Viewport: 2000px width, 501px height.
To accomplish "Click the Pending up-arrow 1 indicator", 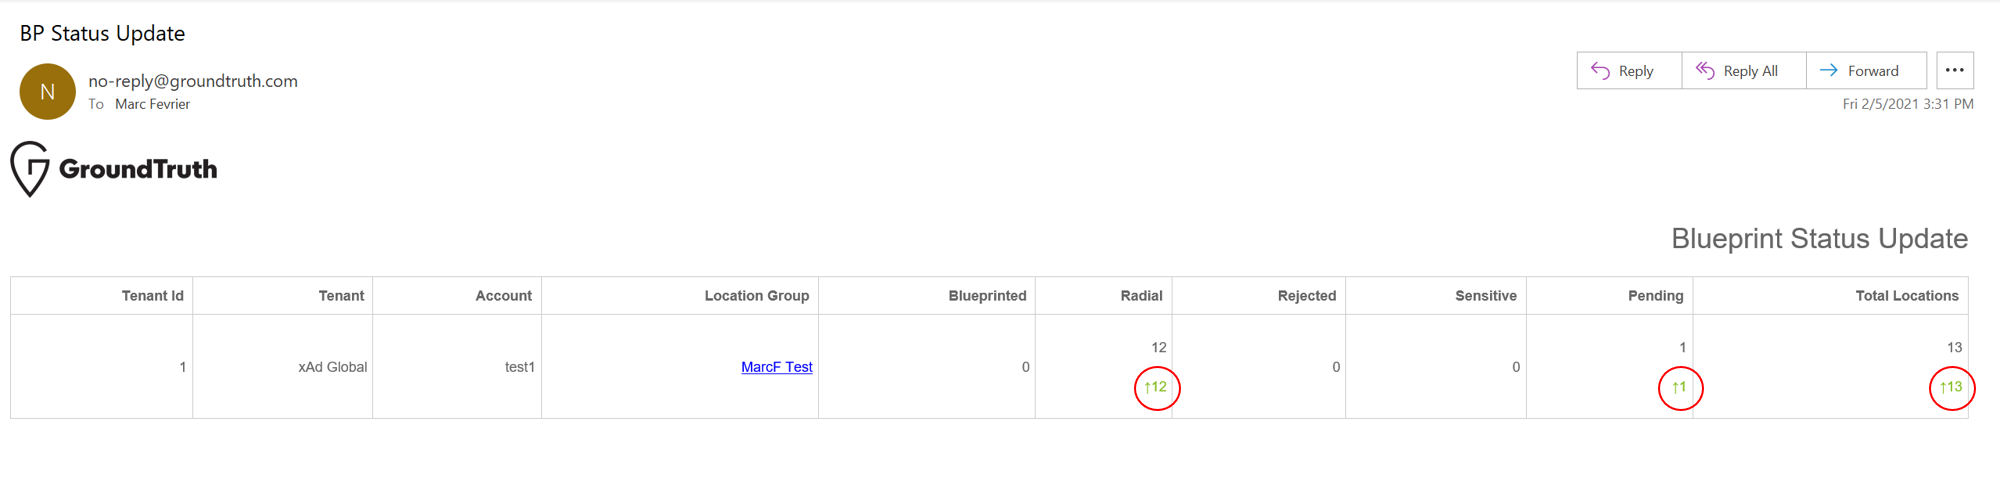I will [x=1679, y=387].
